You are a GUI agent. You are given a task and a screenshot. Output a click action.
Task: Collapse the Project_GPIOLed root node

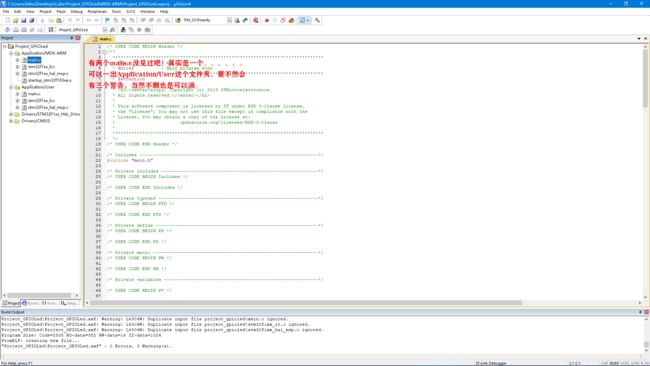click(x=5, y=46)
